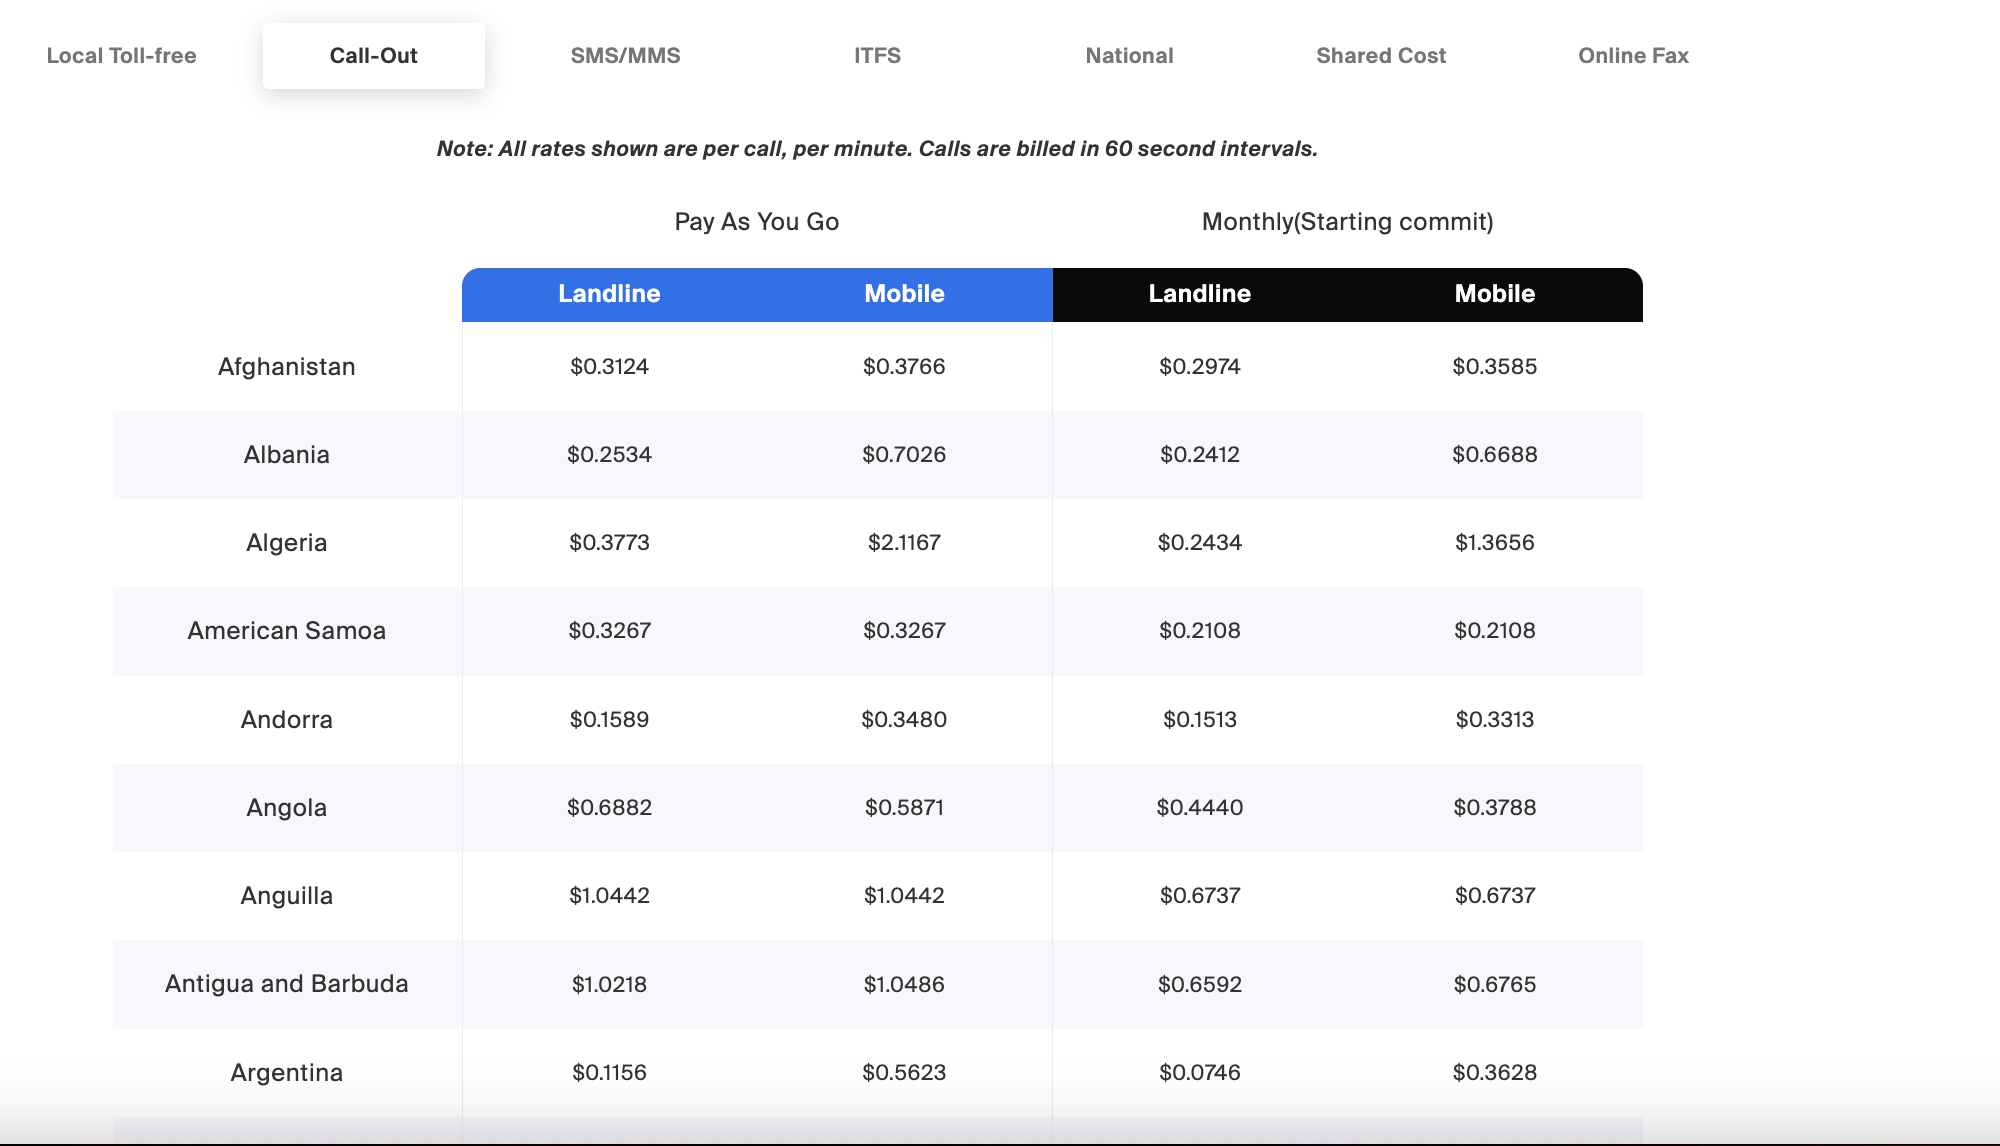Click Angola mobile rate $0.5871
The width and height of the screenshot is (2000, 1146).
point(904,808)
